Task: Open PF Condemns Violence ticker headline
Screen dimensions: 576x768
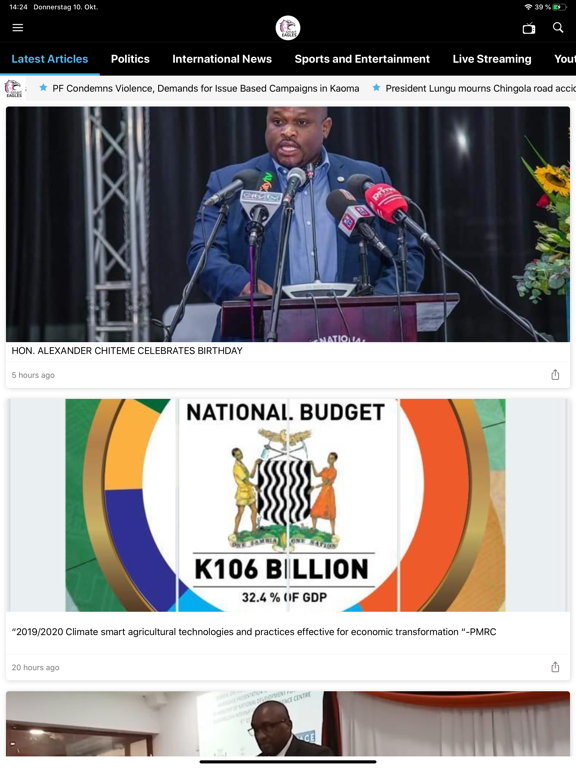Action: tap(206, 88)
